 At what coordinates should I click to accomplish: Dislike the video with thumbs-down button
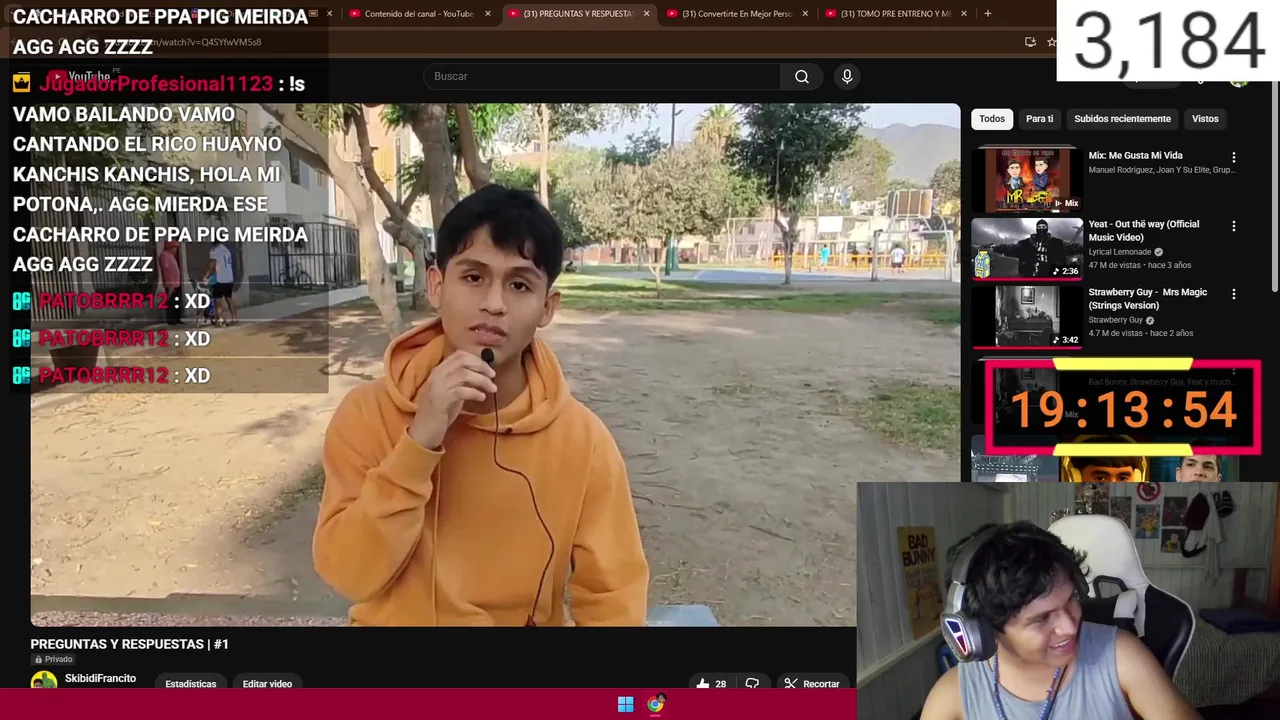[x=752, y=684]
